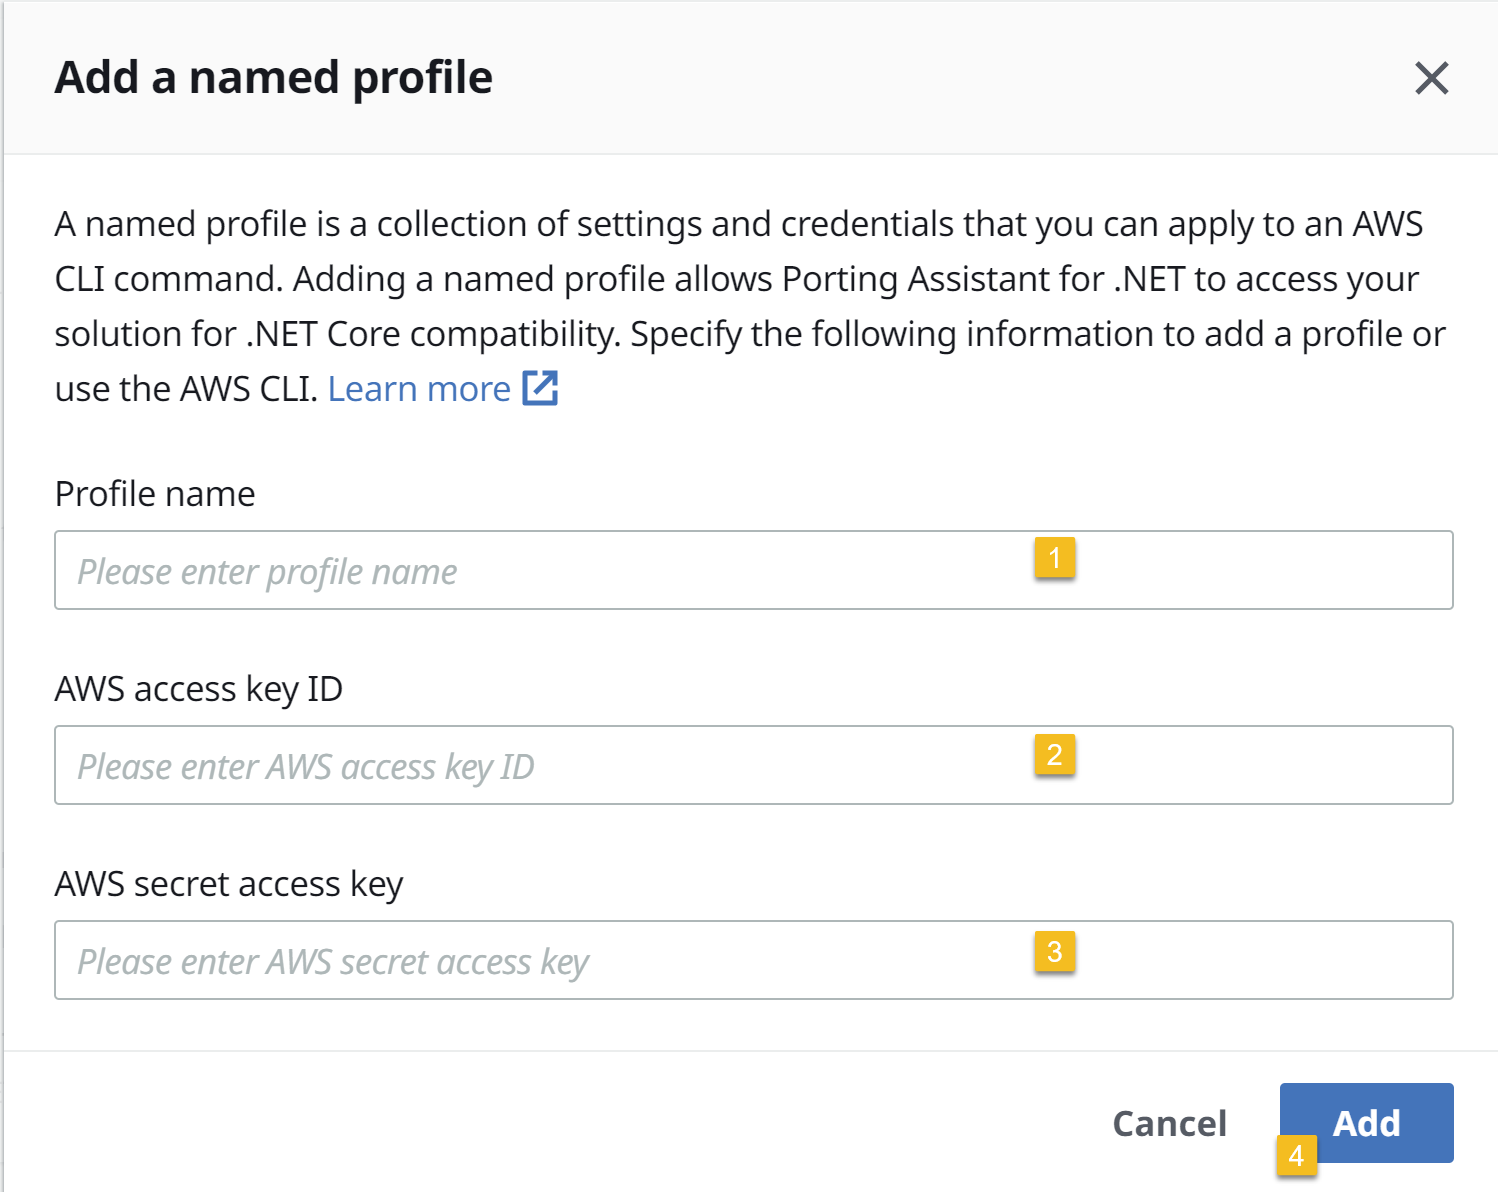Open the Learn more link
This screenshot has height=1192, width=1498.
click(419, 389)
